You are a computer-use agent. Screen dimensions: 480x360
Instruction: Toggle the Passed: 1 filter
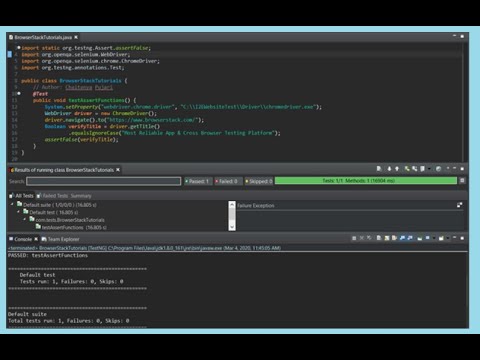198,181
